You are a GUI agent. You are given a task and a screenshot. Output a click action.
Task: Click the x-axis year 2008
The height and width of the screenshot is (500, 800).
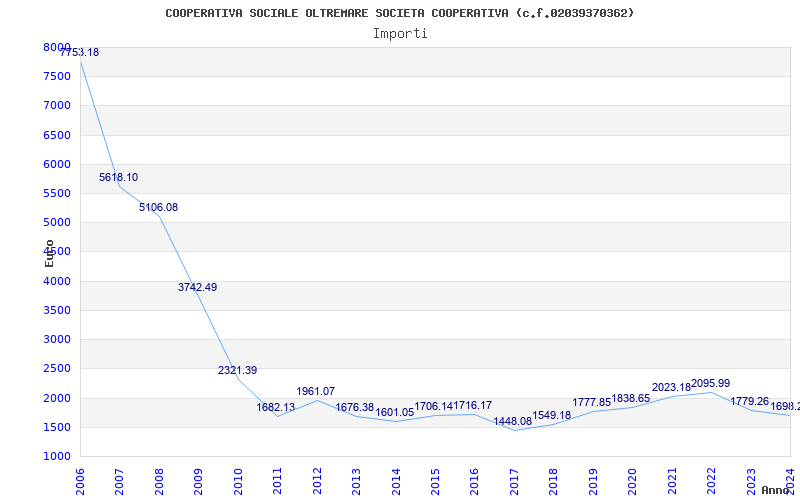click(159, 482)
